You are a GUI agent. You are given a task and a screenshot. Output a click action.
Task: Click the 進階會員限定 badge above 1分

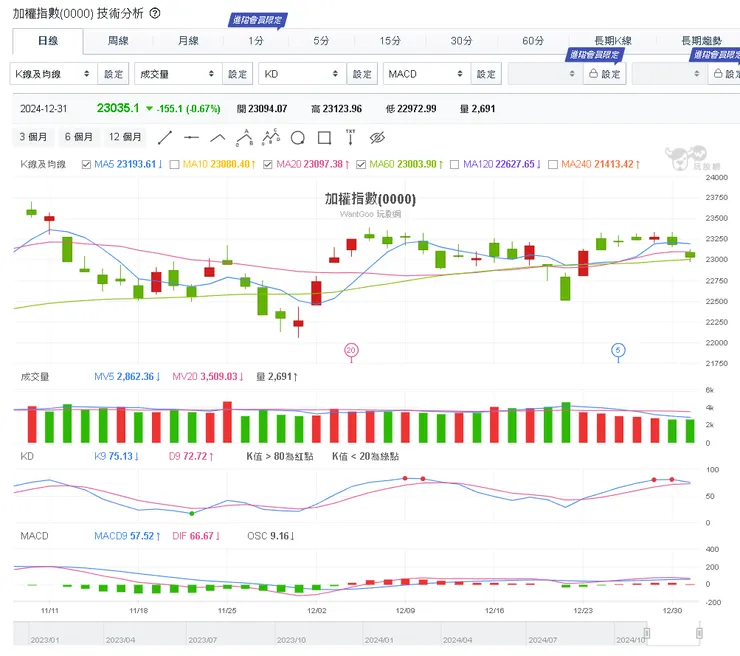point(257,20)
